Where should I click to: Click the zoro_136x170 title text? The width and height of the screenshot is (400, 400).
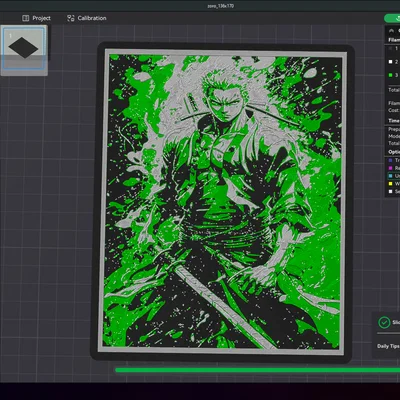point(220,6)
